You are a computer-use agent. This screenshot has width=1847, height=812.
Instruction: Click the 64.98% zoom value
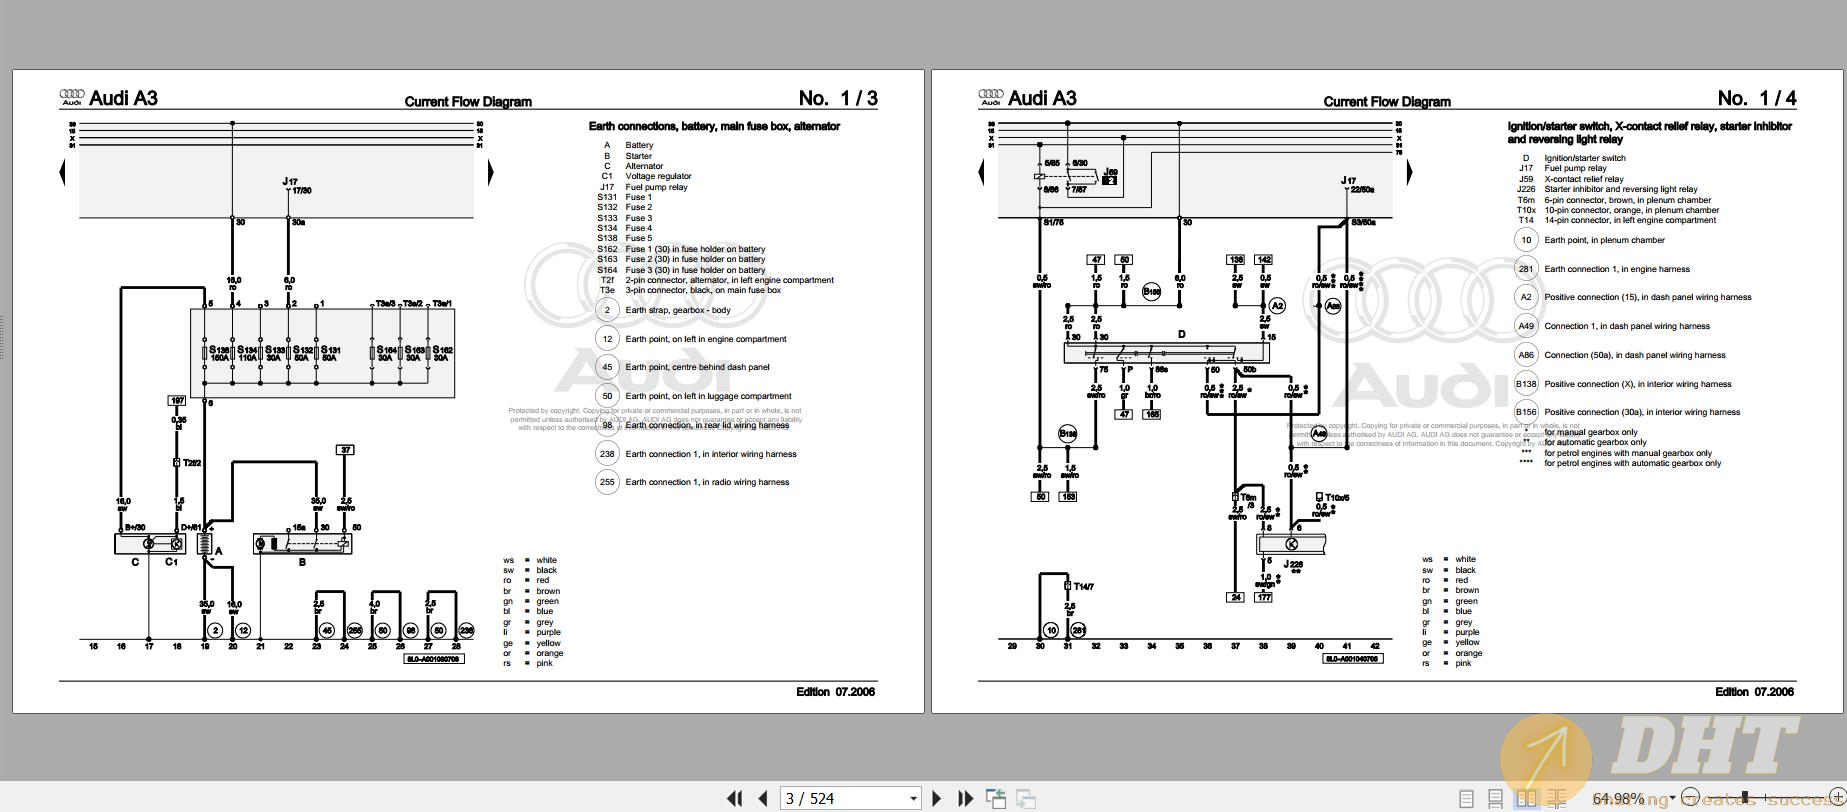[1619, 798]
